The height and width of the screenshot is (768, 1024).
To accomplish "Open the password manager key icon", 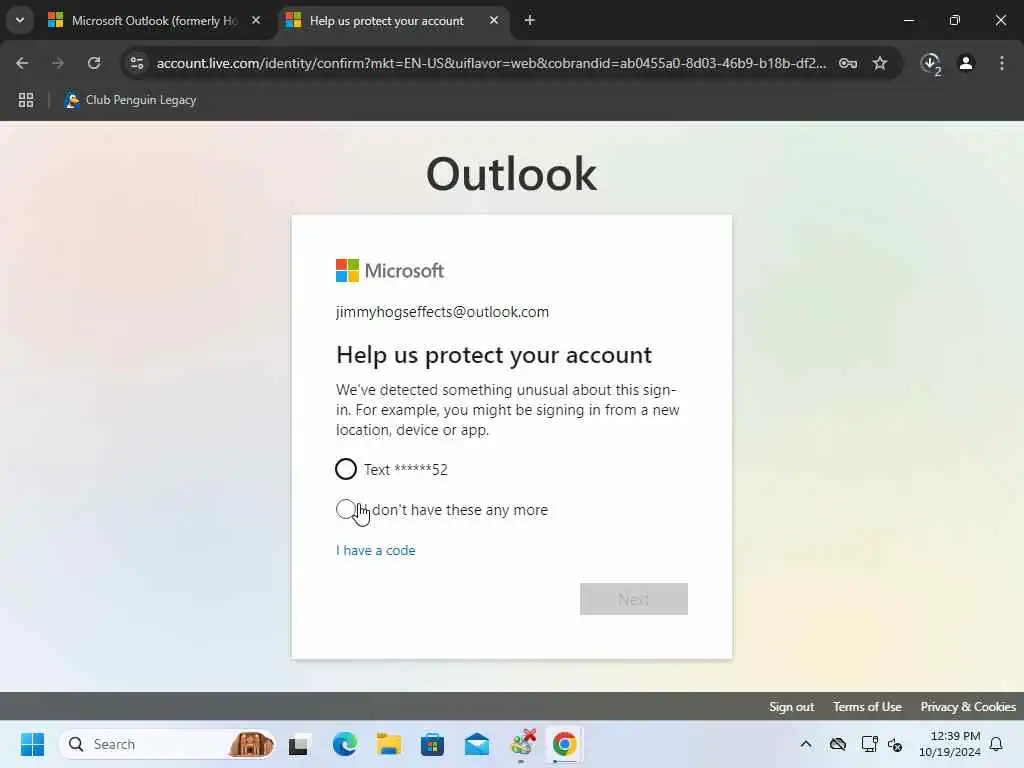I will coord(848,63).
